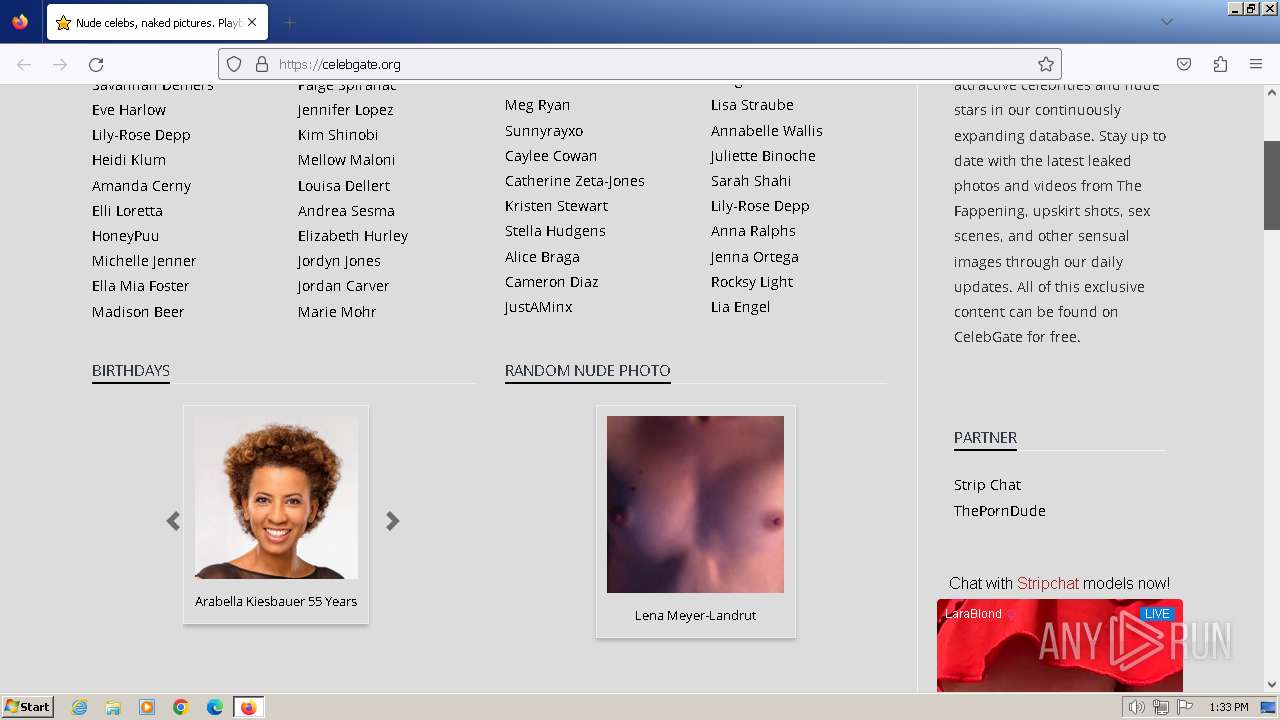Screen dimensions: 1280x720
Task: Open the Eve Harlow link
Action: click(129, 110)
